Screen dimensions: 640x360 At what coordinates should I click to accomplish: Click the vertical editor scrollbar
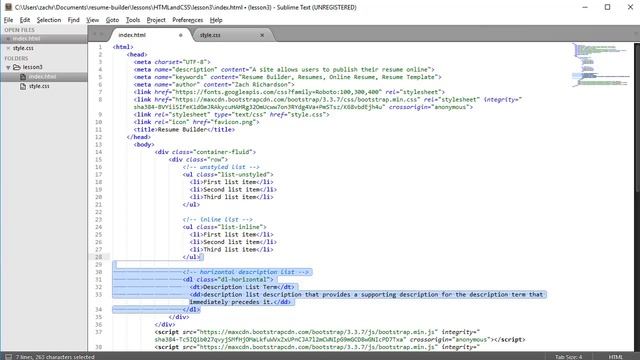coord(637,117)
